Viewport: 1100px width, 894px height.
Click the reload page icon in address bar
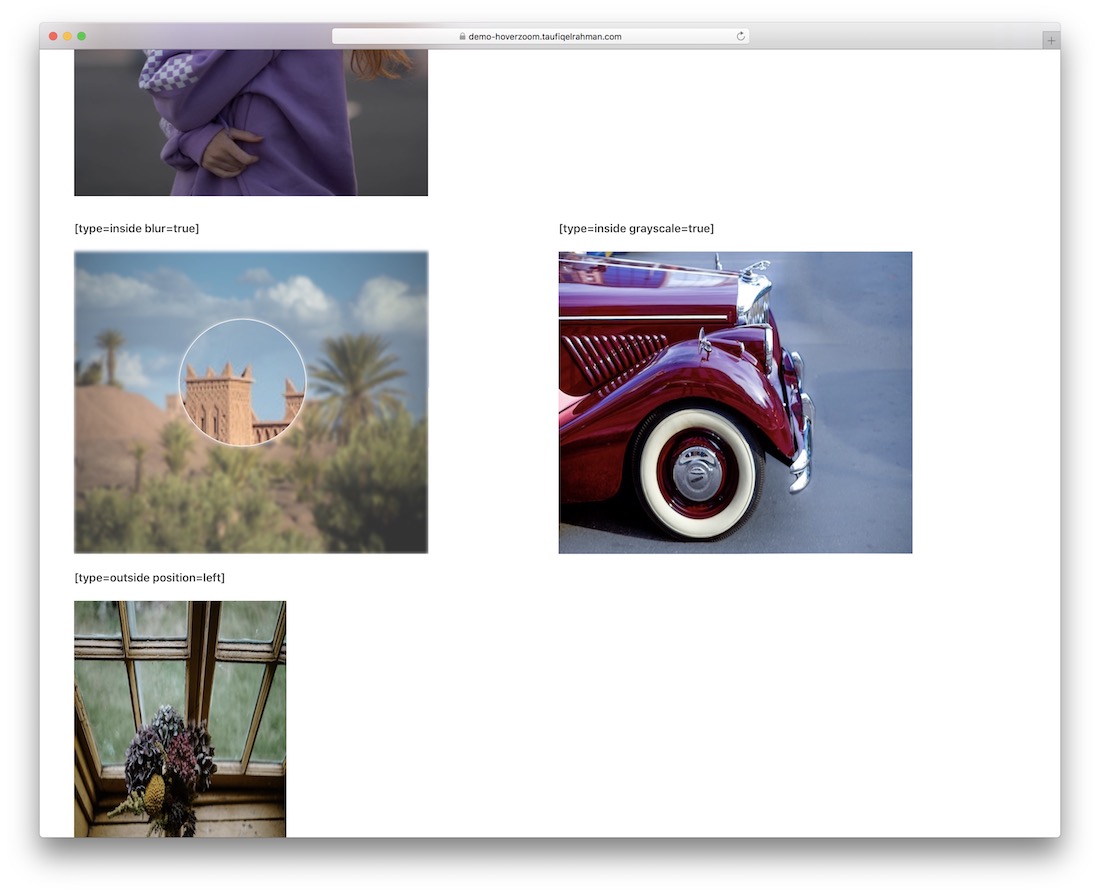click(740, 36)
